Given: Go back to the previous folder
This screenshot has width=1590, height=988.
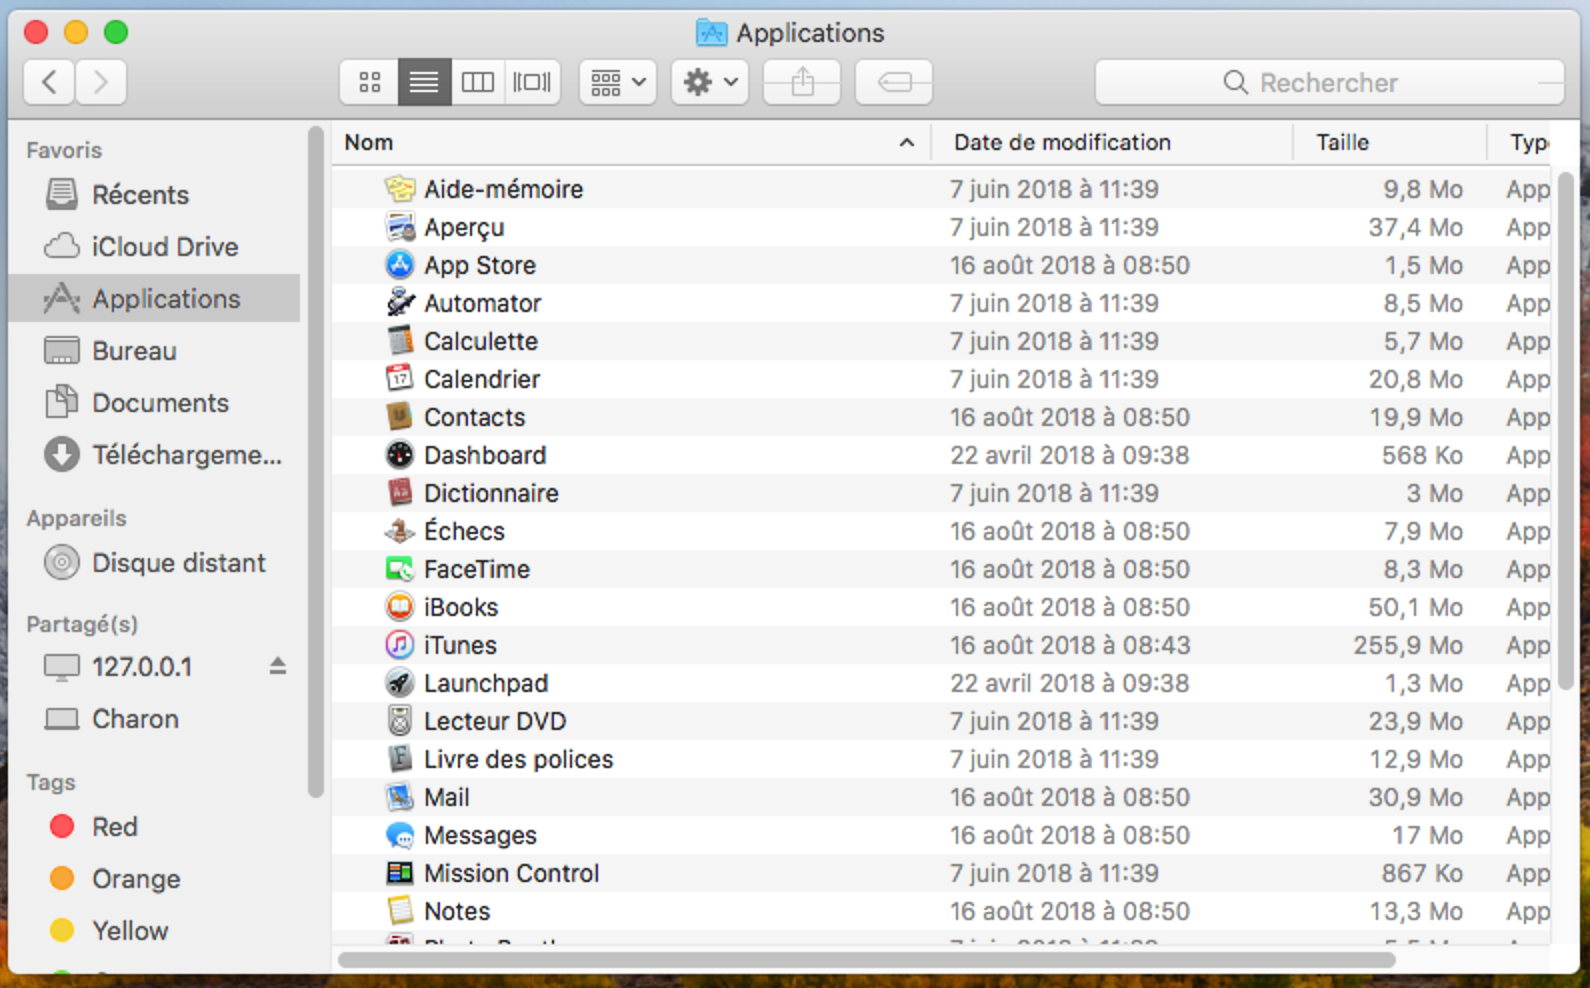Looking at the screenshot, I should 49,82.
